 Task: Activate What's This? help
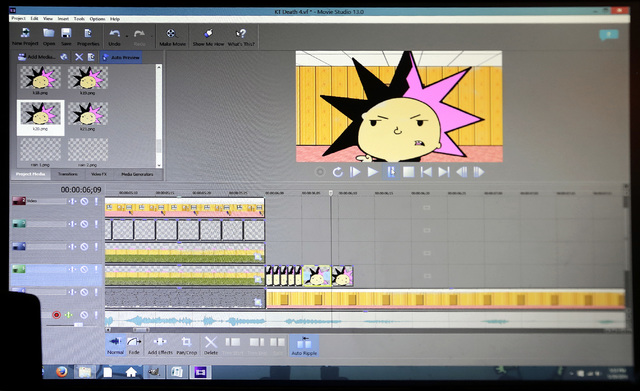[x=241, y=36]
